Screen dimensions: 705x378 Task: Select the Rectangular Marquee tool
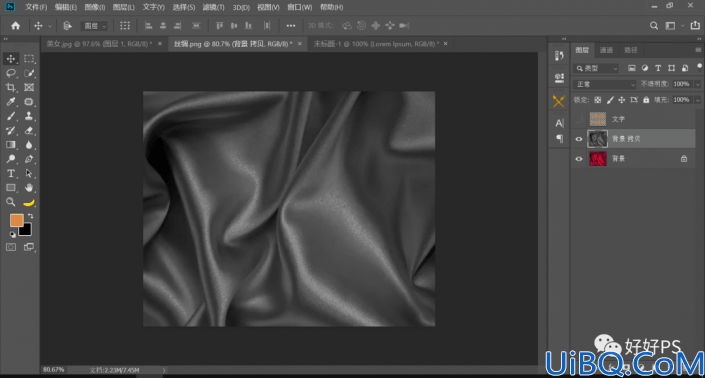(29, 59)
